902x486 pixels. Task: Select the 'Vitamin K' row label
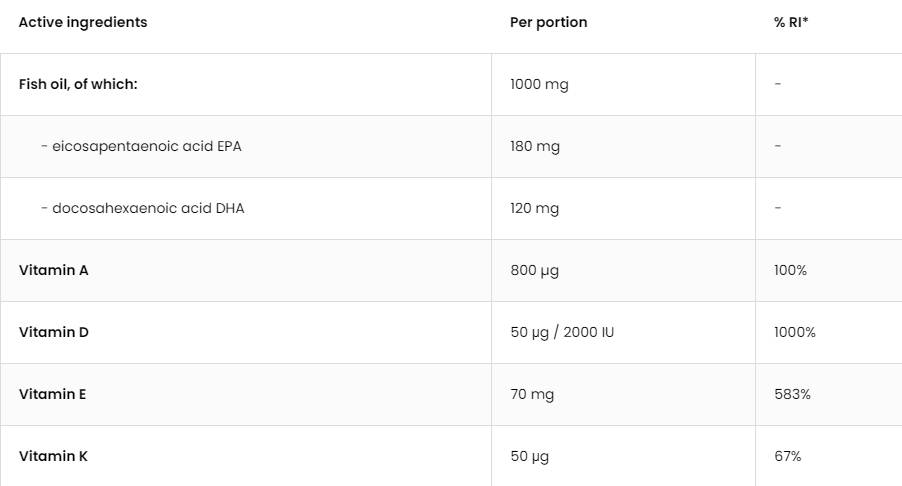tap(54, 457)
